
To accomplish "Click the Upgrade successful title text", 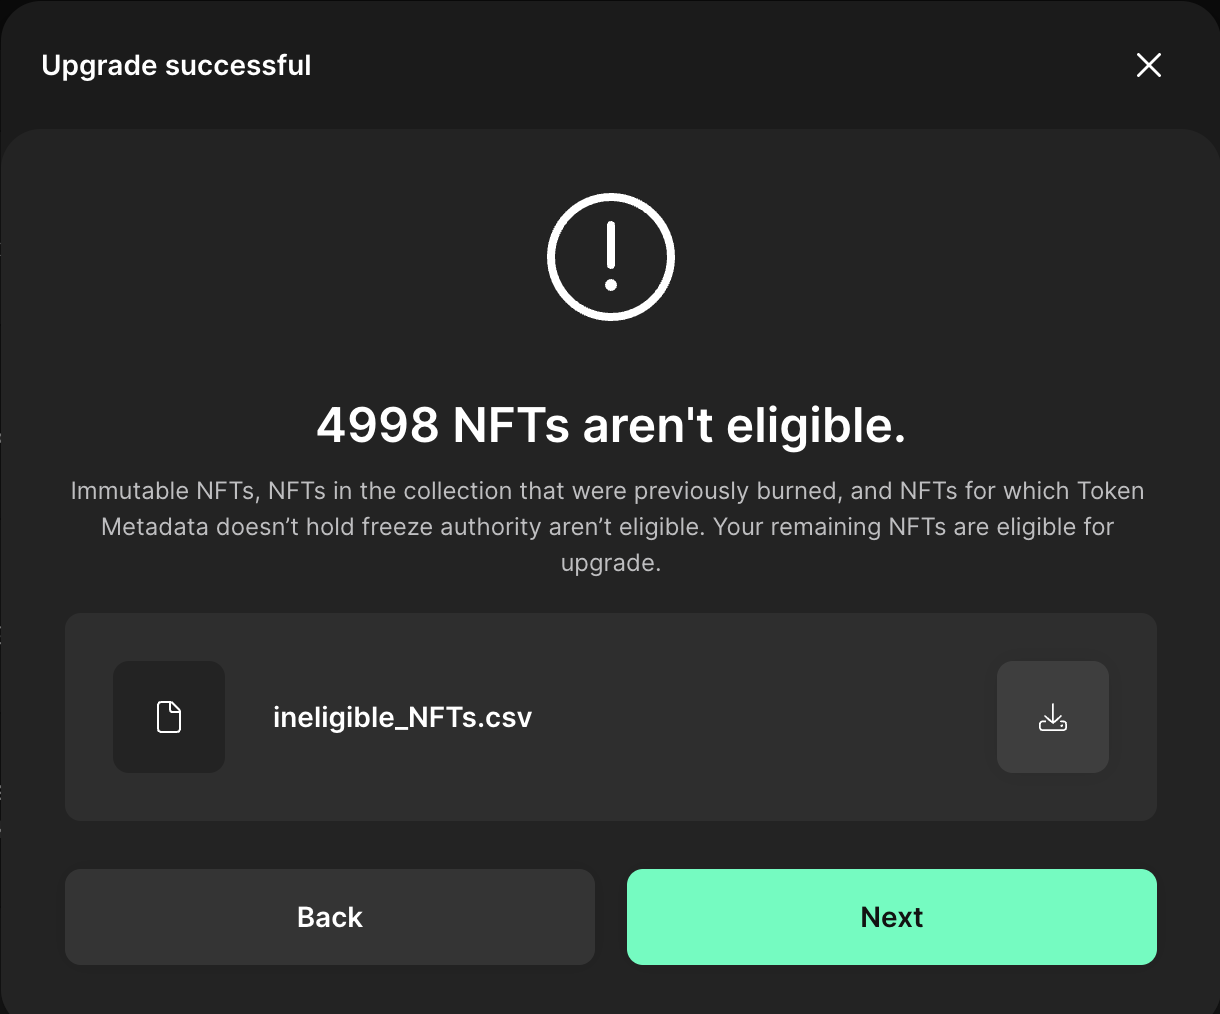I will 176,65.
